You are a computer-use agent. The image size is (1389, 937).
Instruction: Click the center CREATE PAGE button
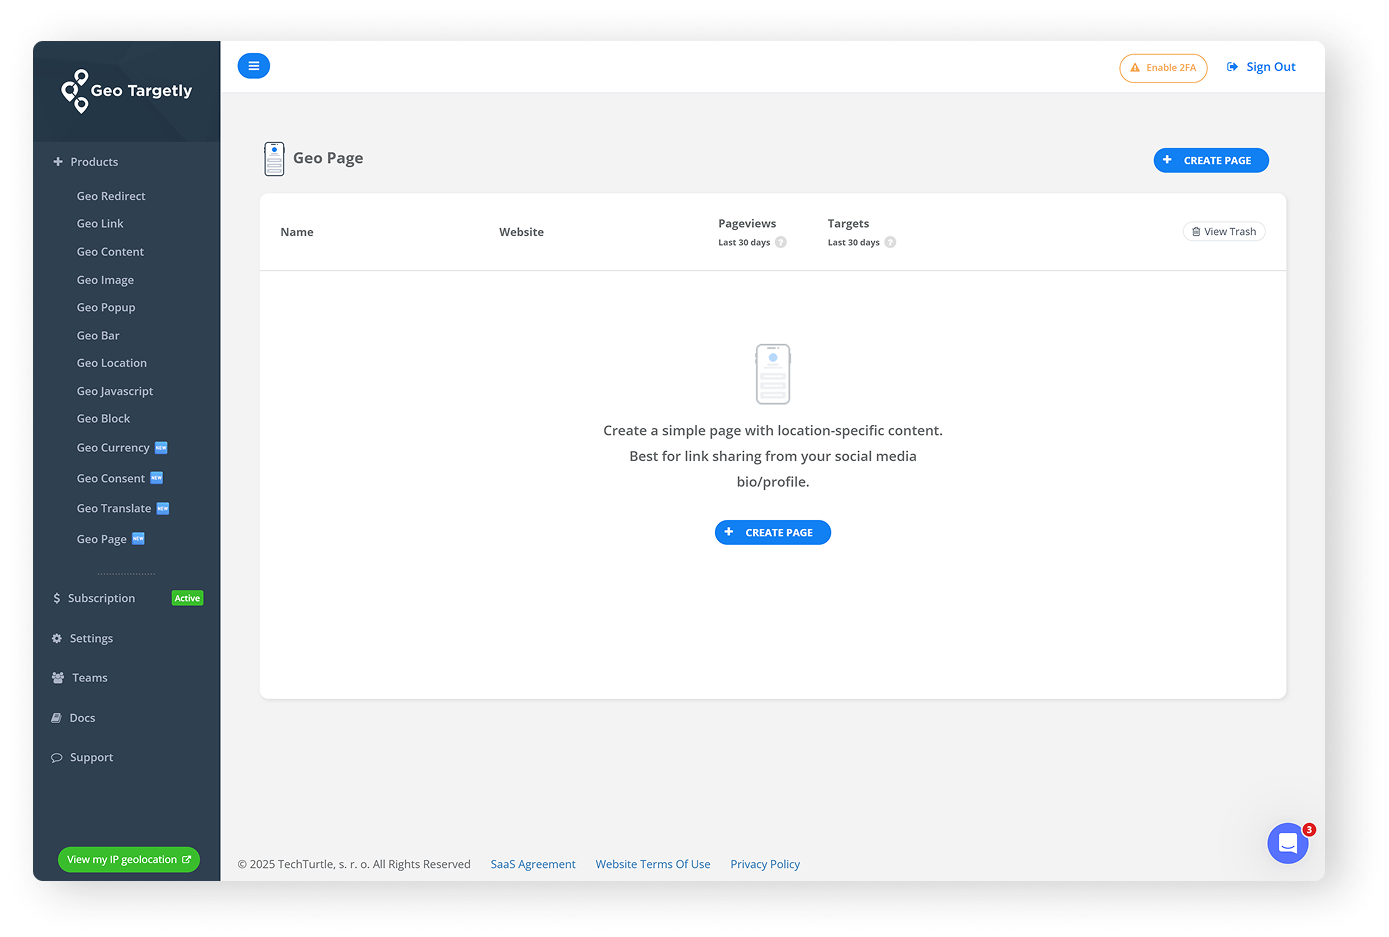point(773,533)
